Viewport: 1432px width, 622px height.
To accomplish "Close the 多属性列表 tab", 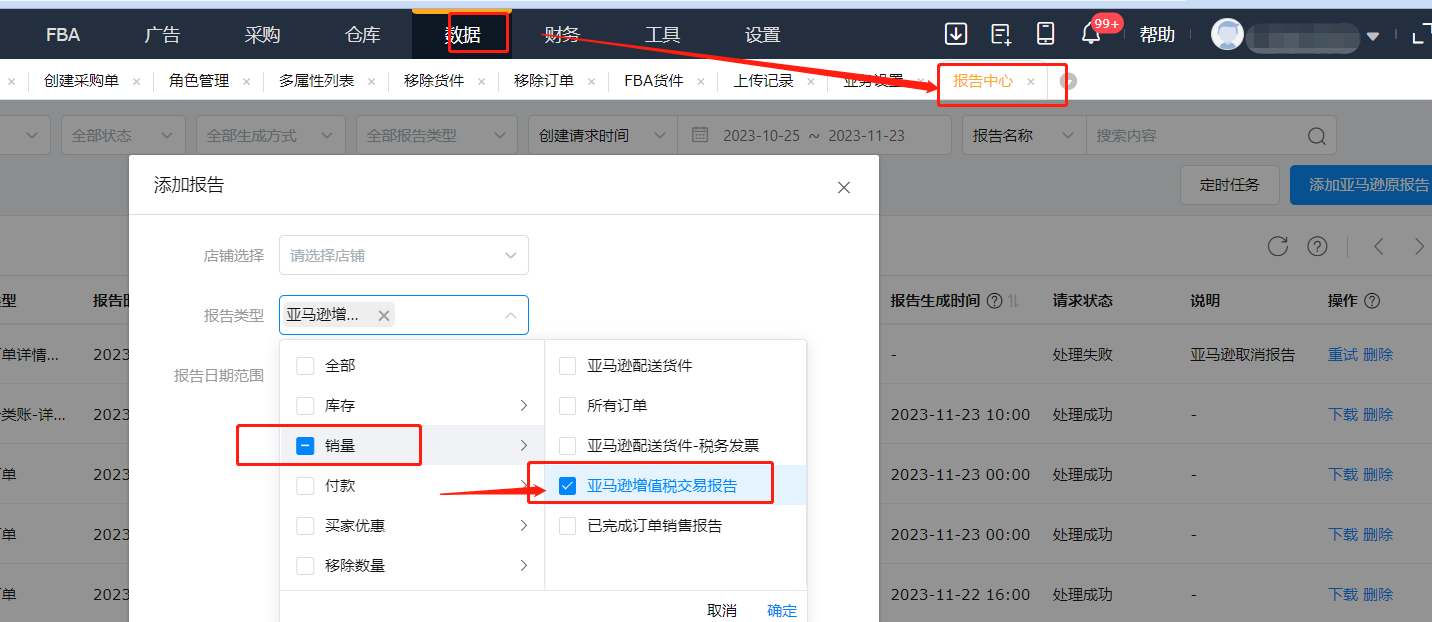I will click(371, 82).
